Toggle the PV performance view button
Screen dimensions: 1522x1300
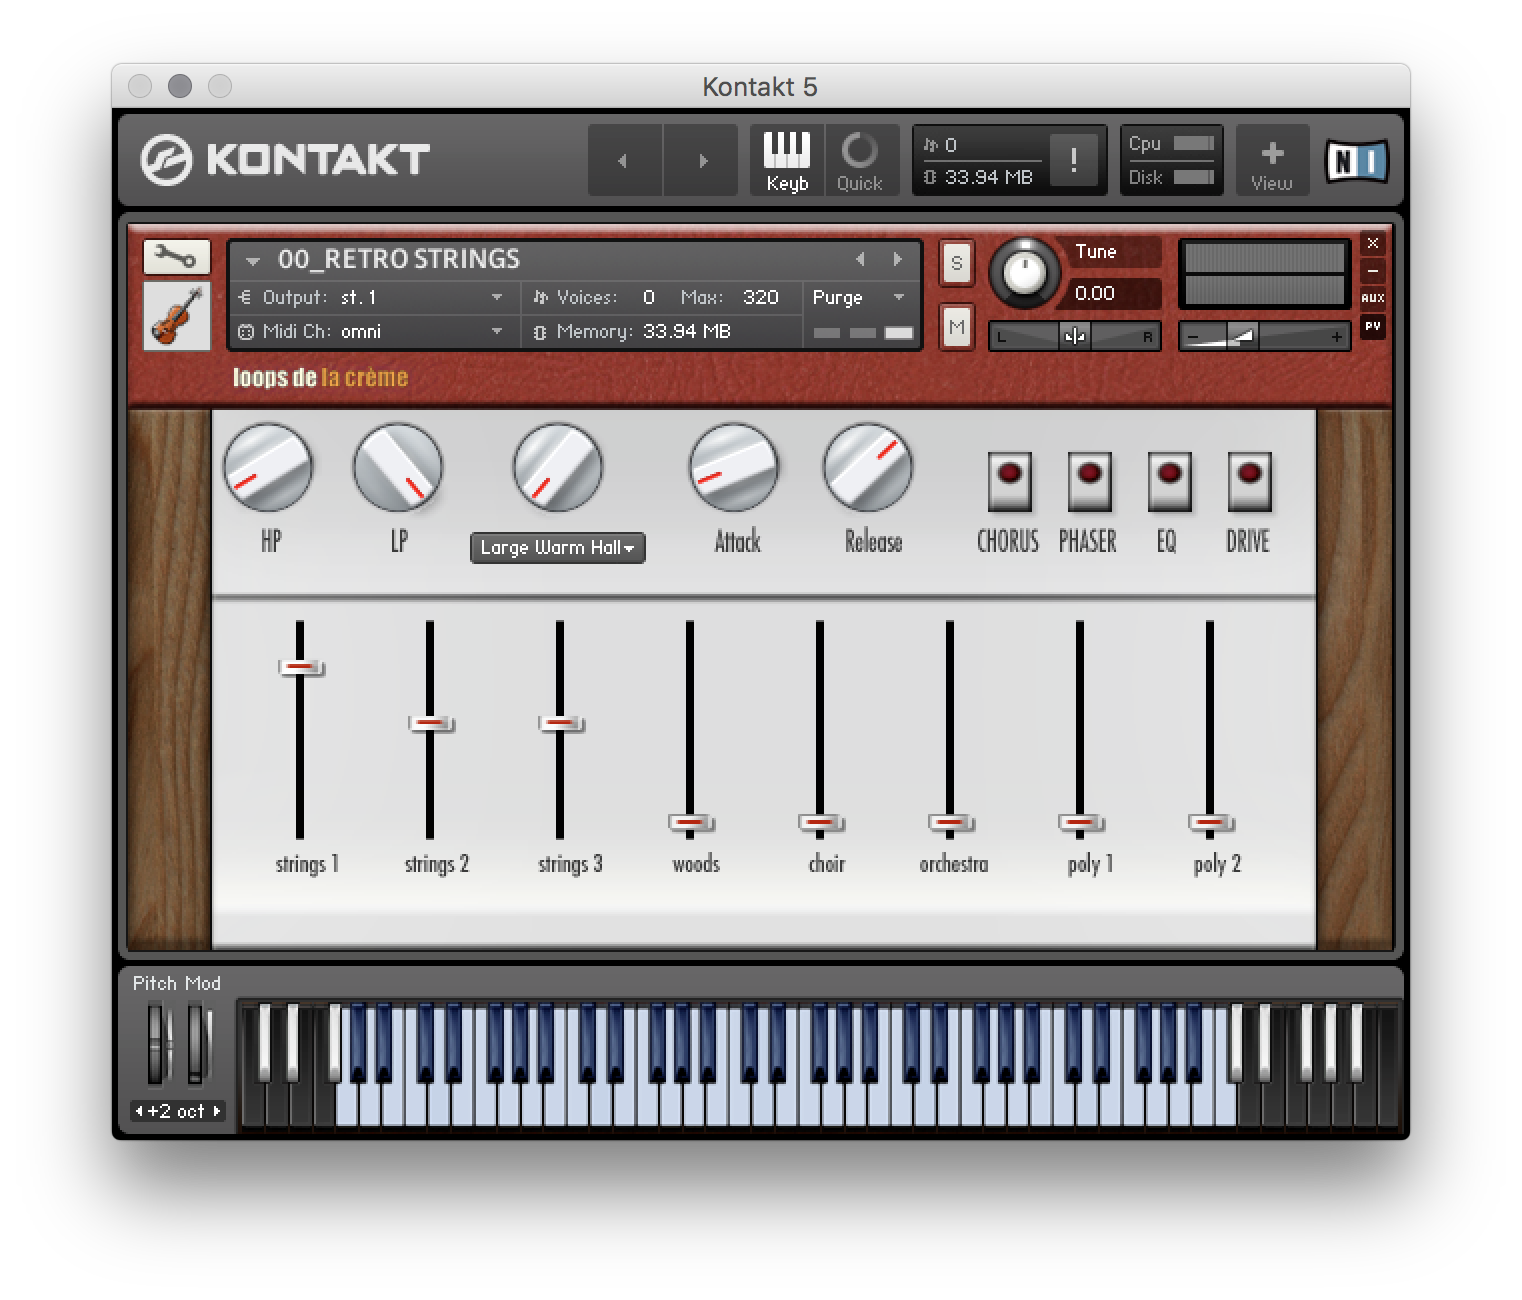[x=1373, y=326]
